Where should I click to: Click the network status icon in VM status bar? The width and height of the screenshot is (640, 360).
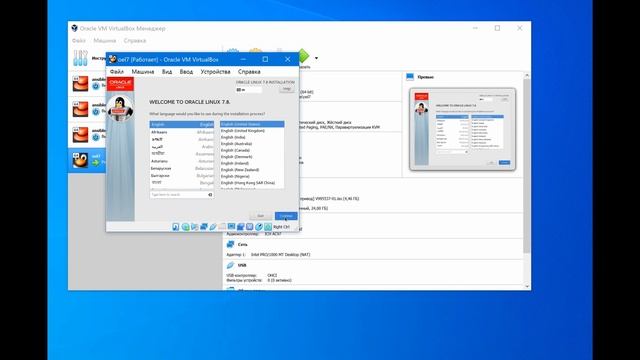point(204,227)
